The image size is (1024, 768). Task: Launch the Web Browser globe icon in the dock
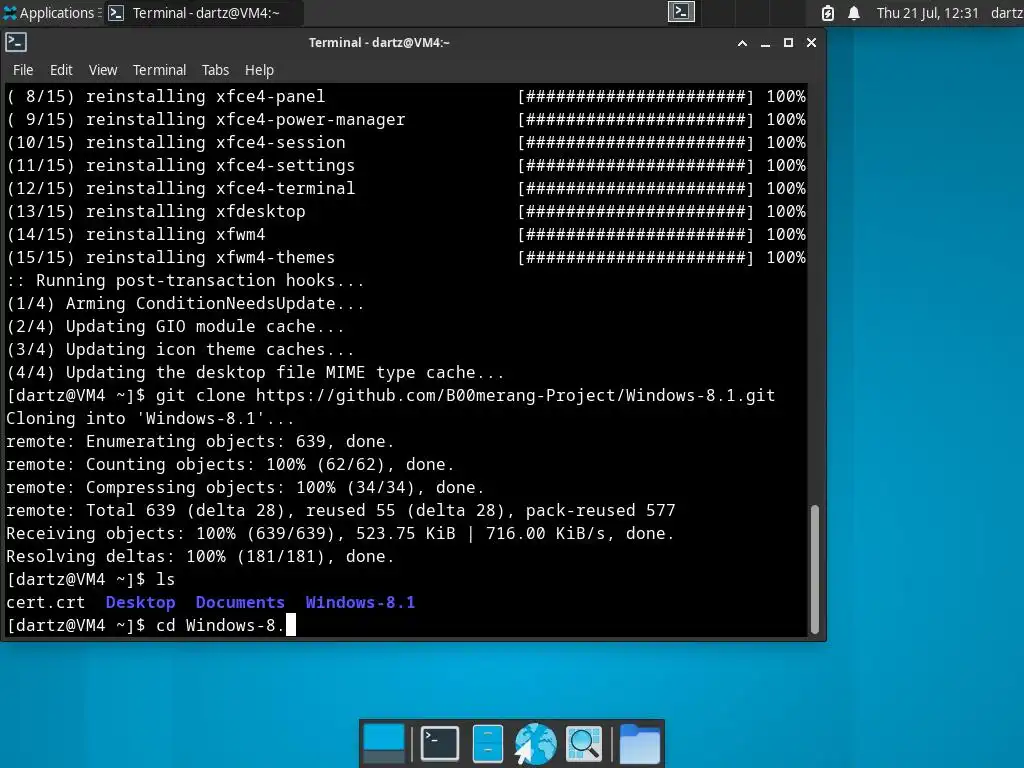[535, 743]
